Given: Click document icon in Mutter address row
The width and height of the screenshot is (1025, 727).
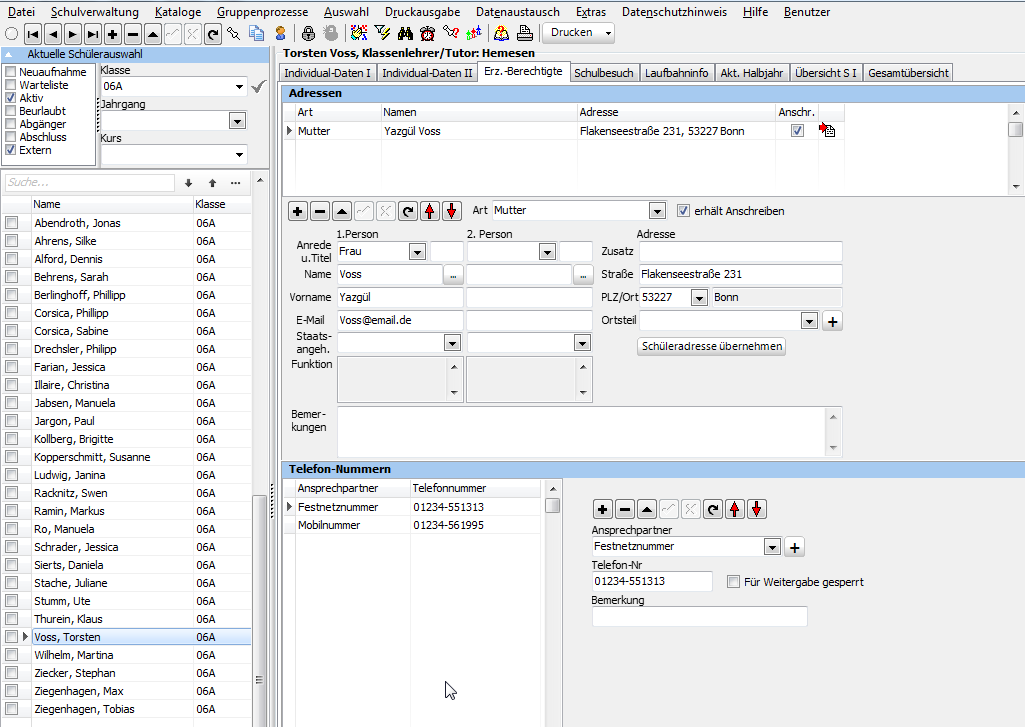Looking at the screenshot, I should click(827, 130).
